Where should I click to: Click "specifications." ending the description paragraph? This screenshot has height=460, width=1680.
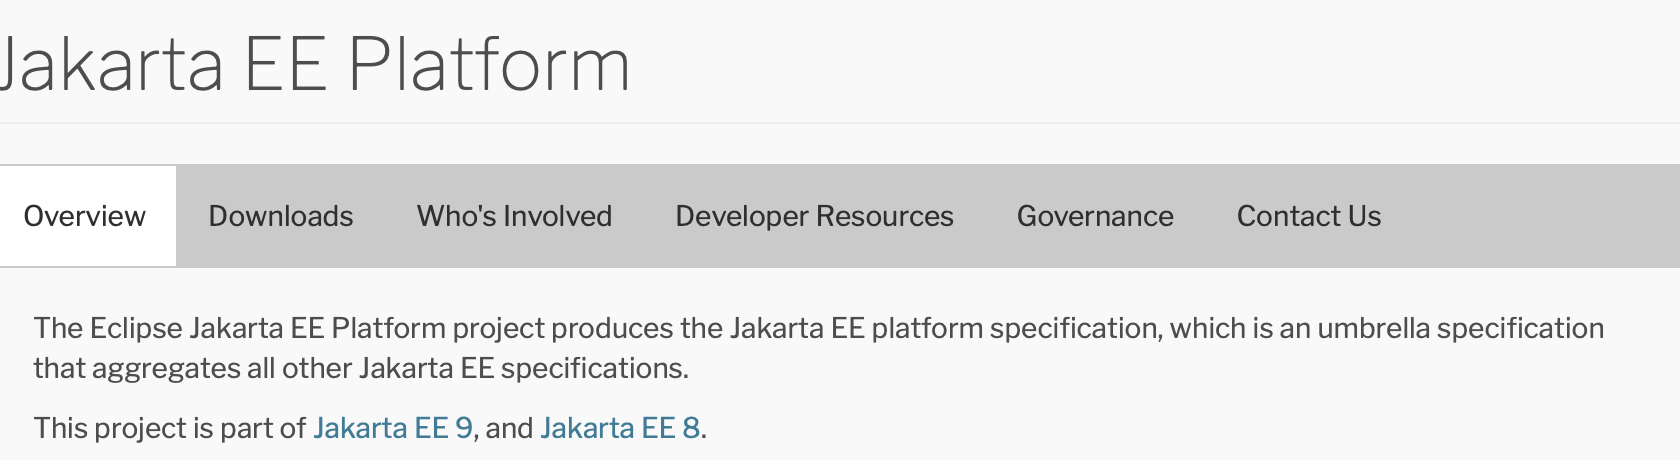click(x=594, y=368)
